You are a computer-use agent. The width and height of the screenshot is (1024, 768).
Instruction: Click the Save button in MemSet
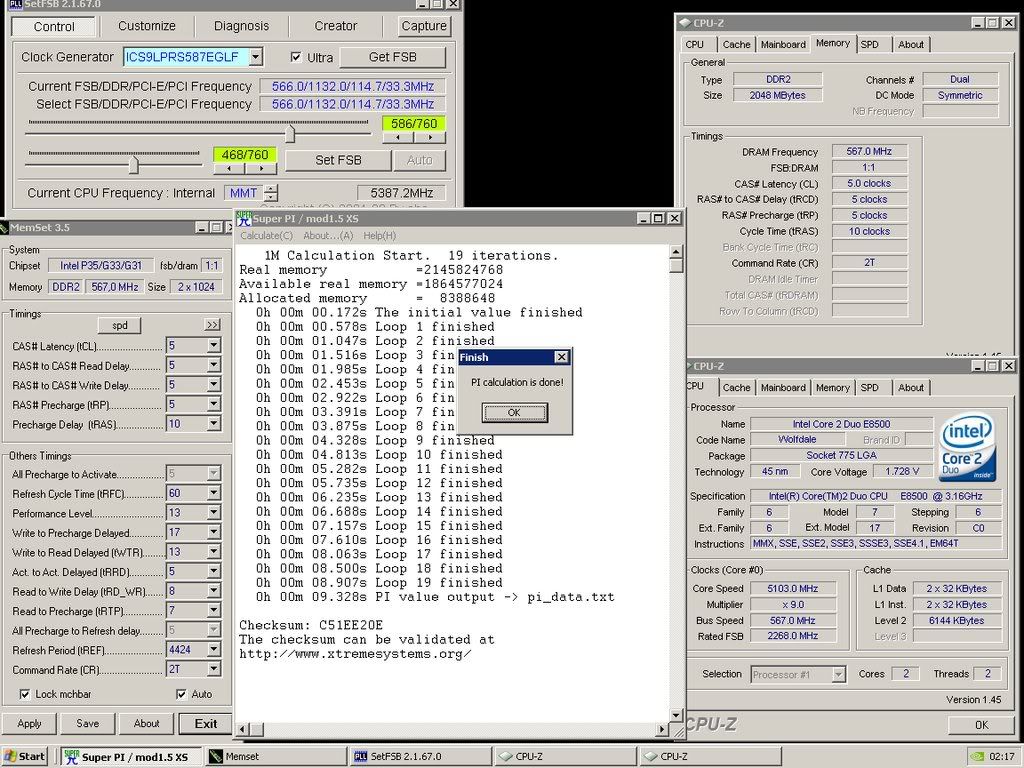pos(88,723)
